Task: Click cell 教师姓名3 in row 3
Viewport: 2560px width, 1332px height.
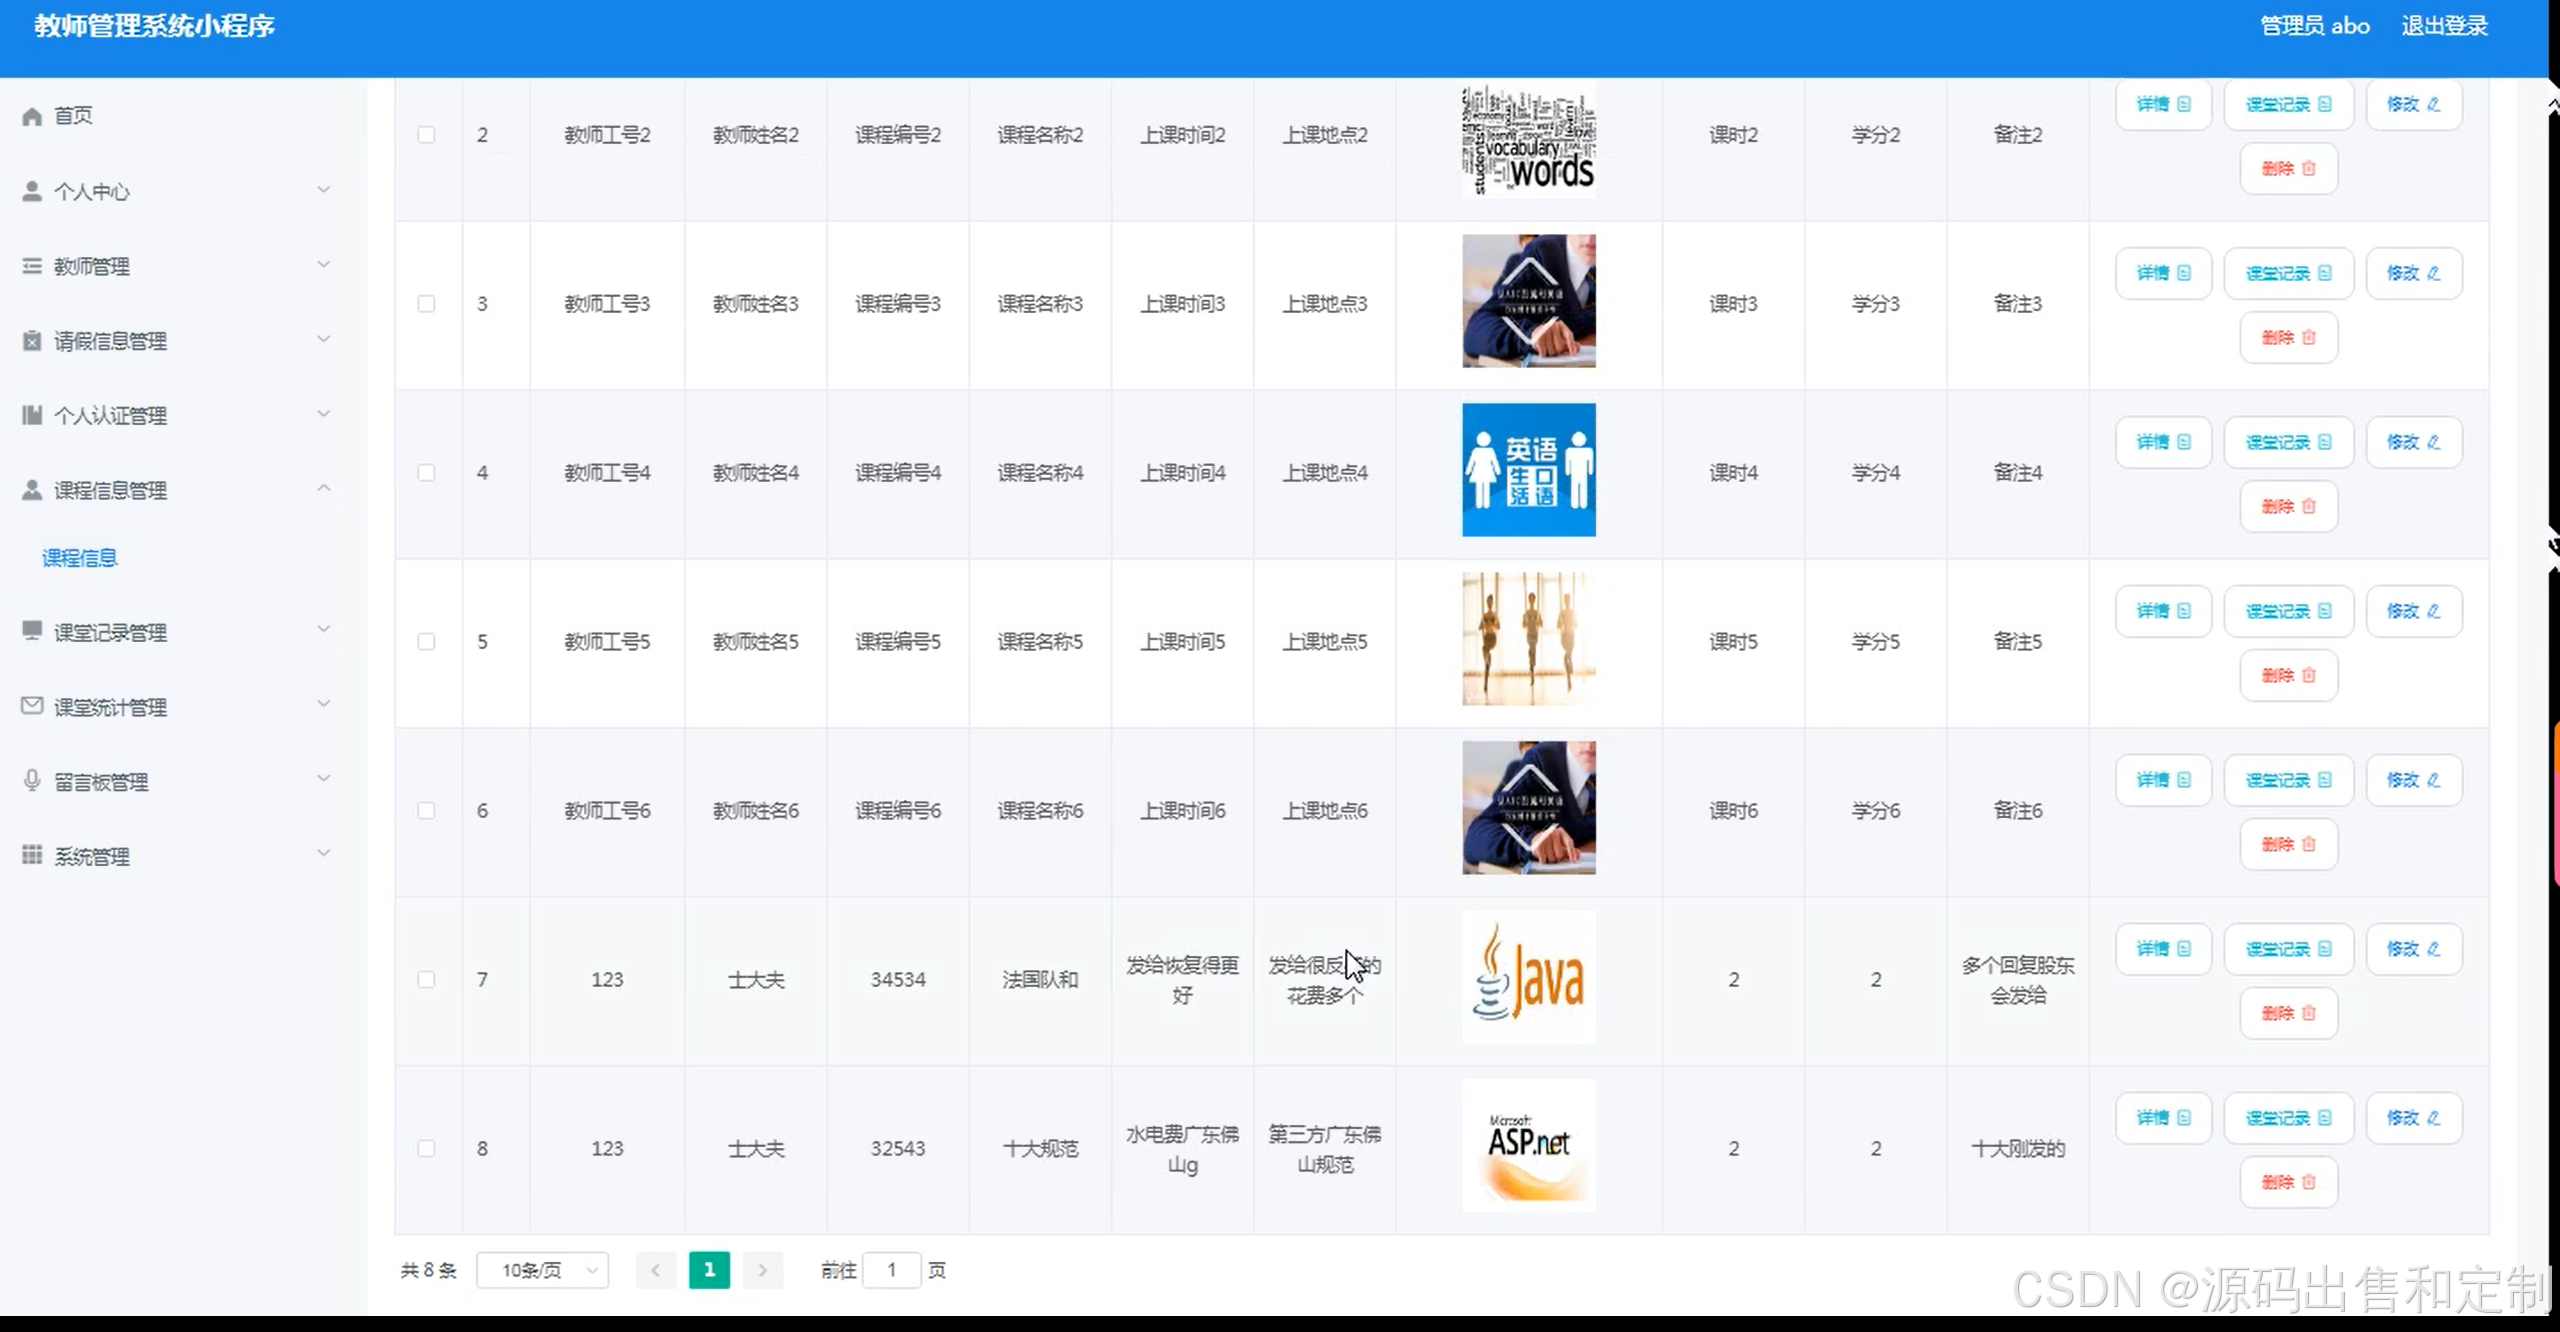Action: point(756,304)
